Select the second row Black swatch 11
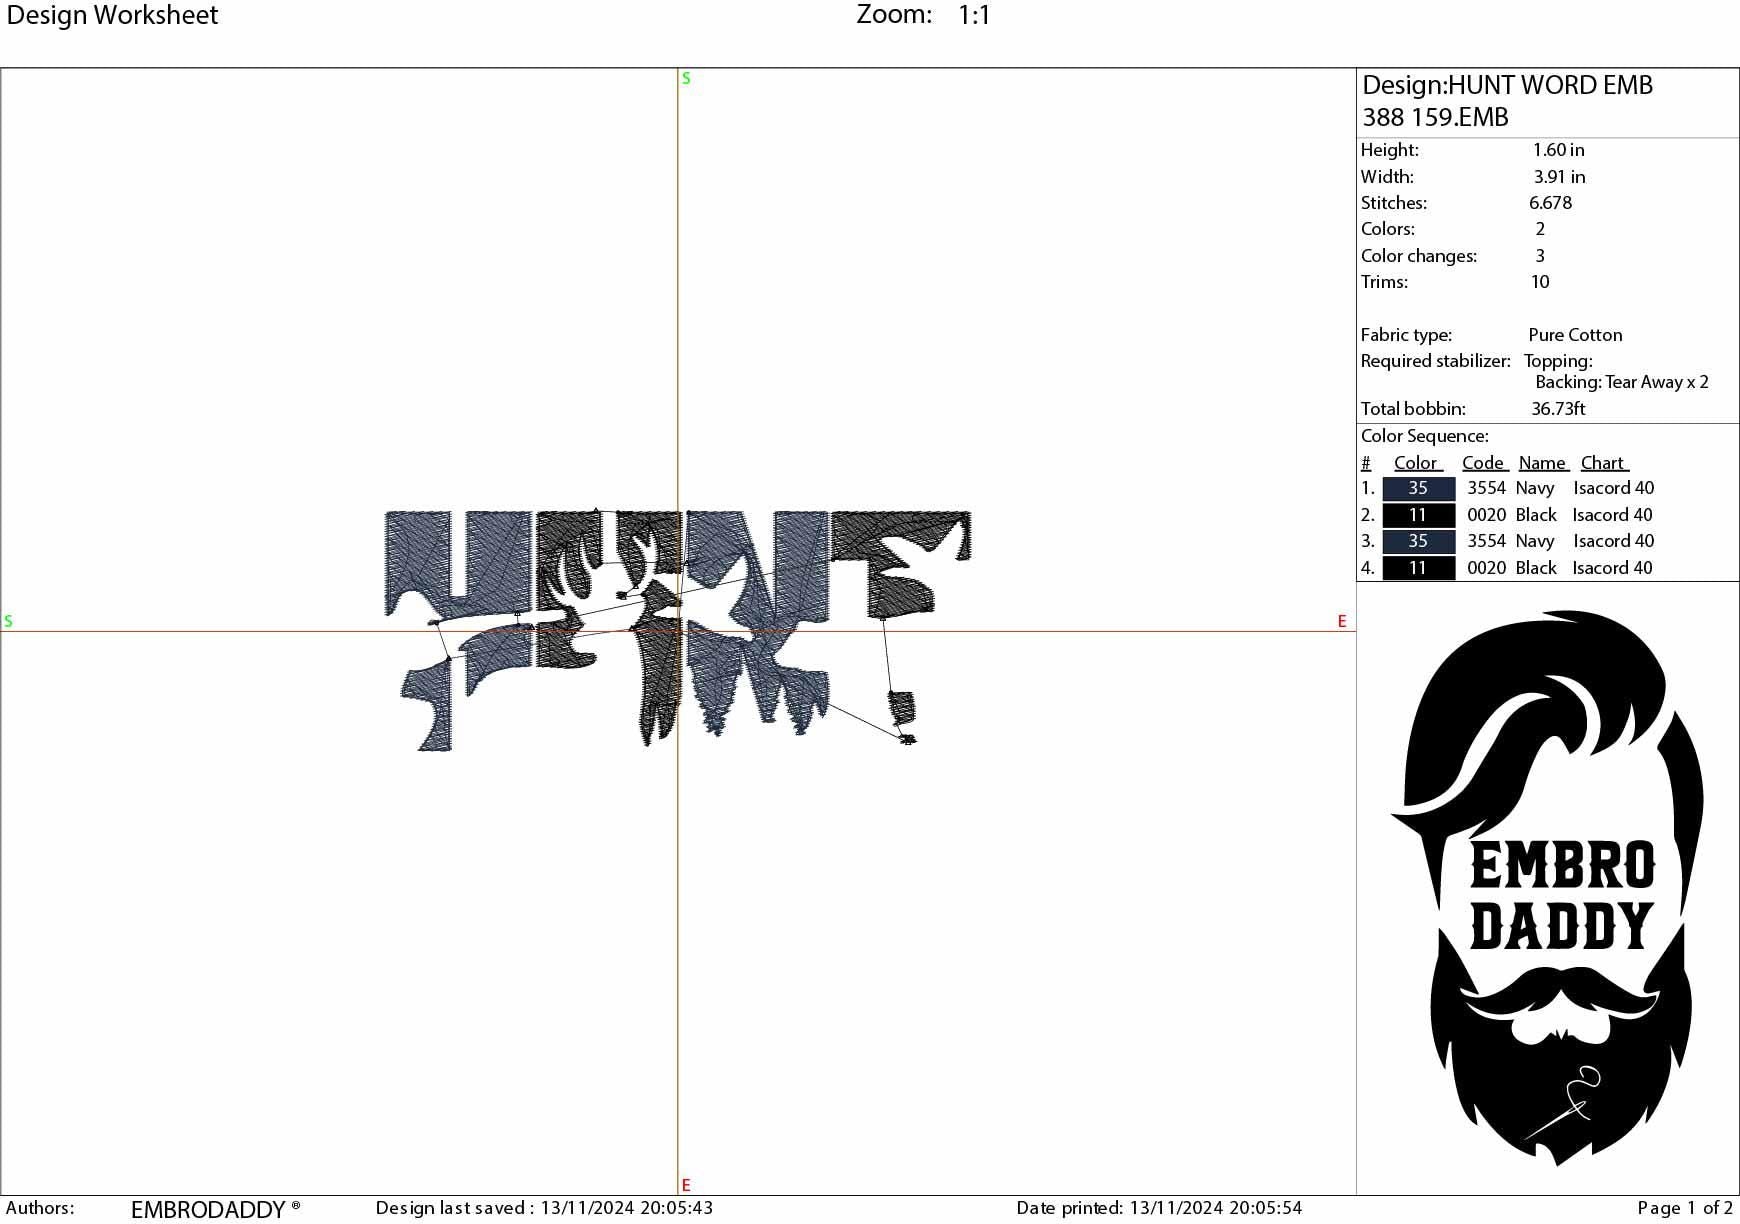1740x1224 pixels. tap(1418, 515)
